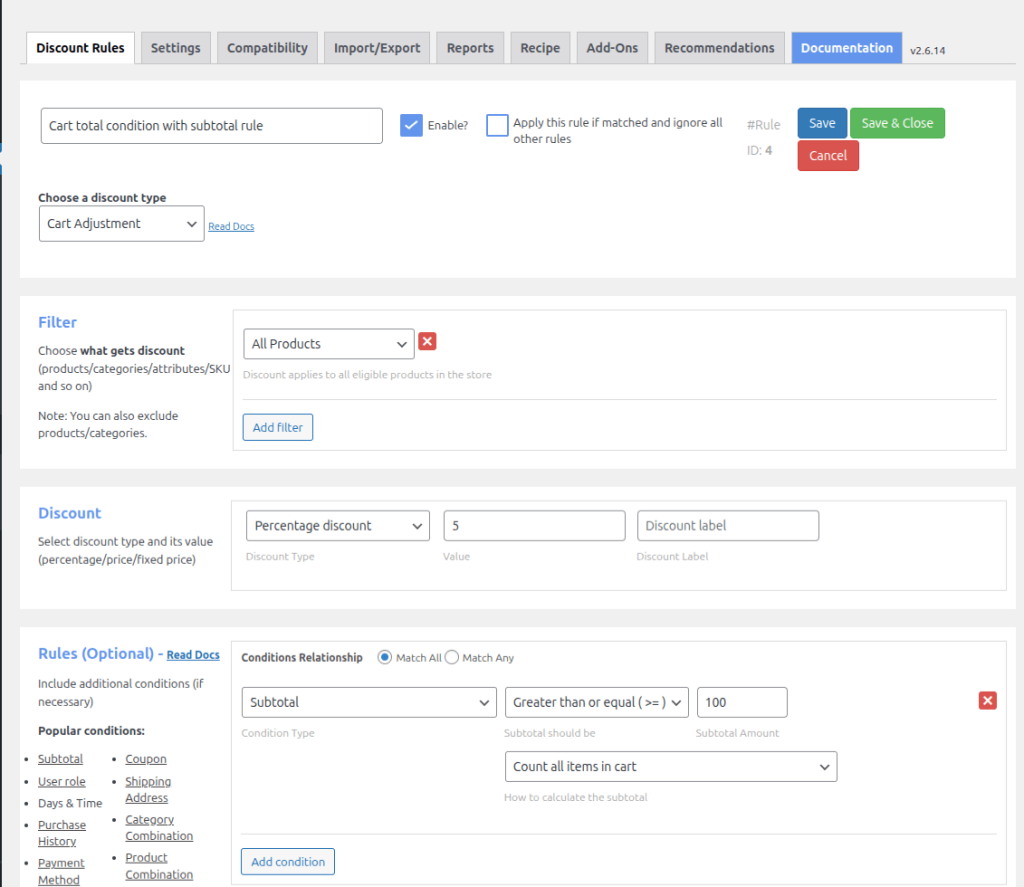Go to the Reports tab
The image size is (1024, 887).
pyautogui.click(x=470, y=48)
